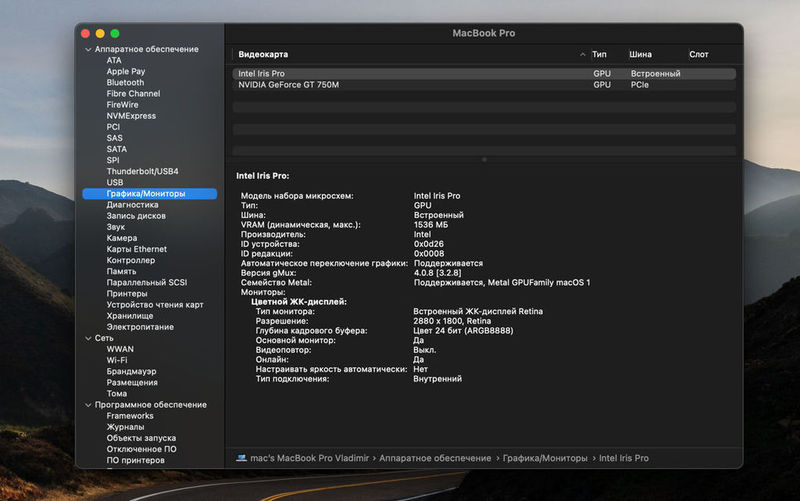
Task: Open Thunderbolt/USB4 information
Action: coord(142,171)
